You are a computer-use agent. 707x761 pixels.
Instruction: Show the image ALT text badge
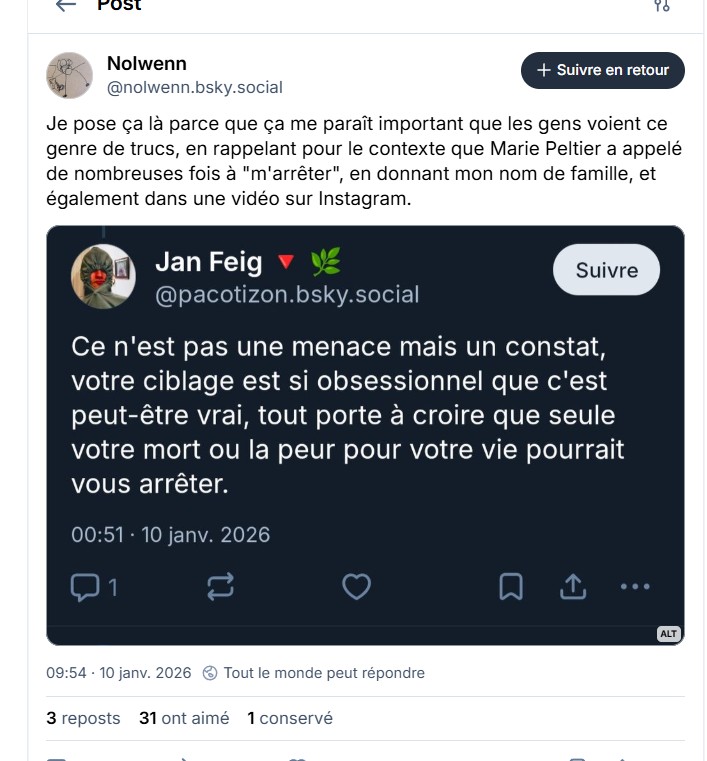pos(669,634)
